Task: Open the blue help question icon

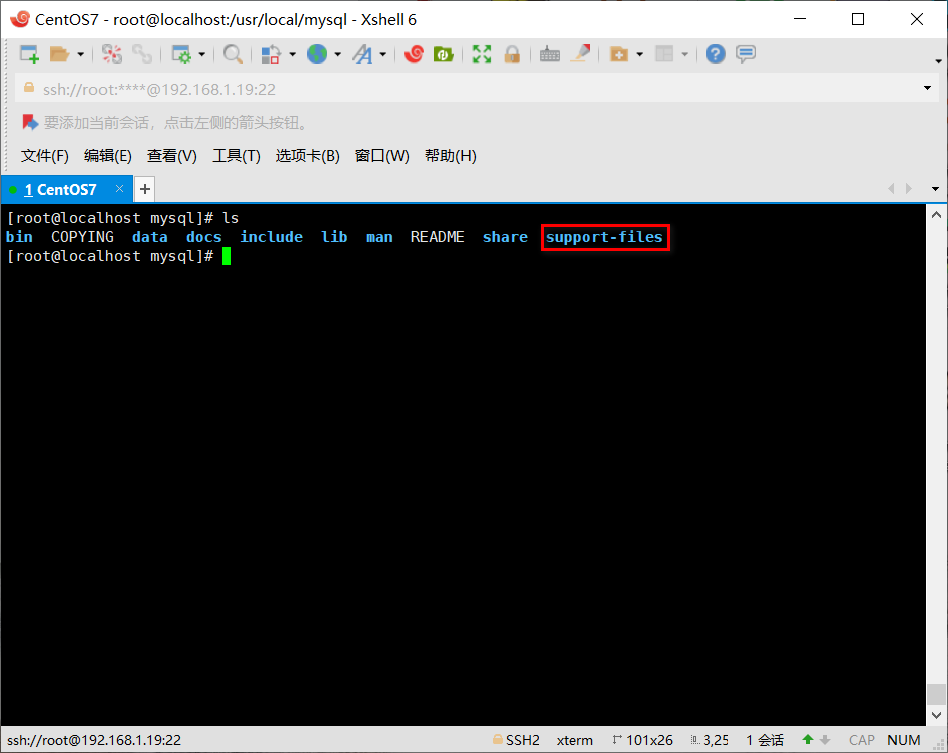Action: tap(716, 54)
